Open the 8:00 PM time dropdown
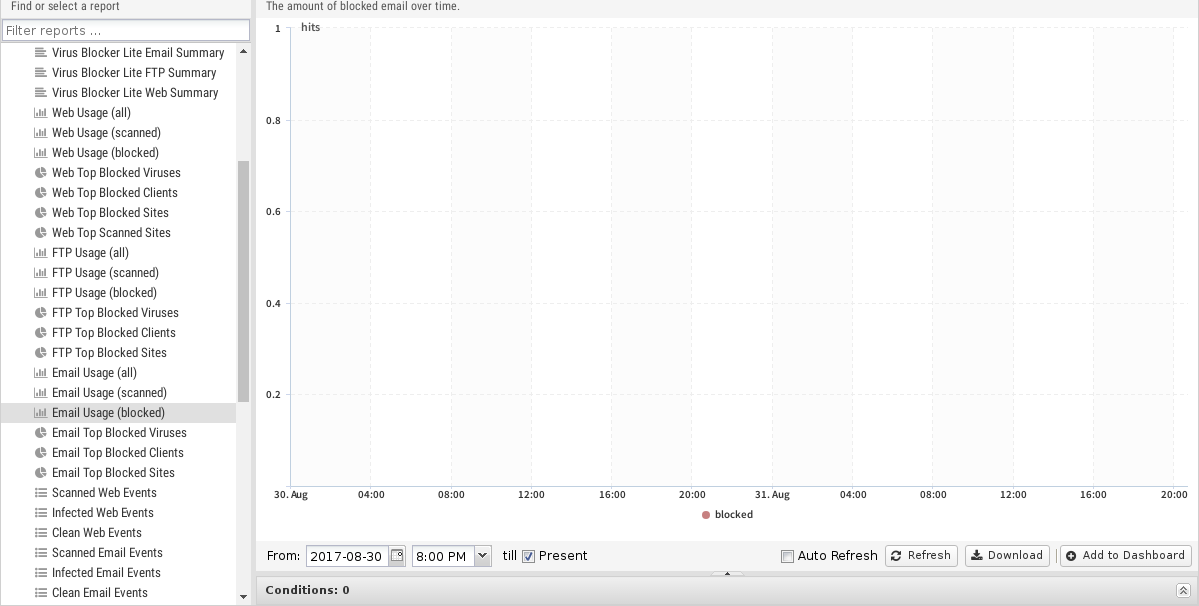 482,556
